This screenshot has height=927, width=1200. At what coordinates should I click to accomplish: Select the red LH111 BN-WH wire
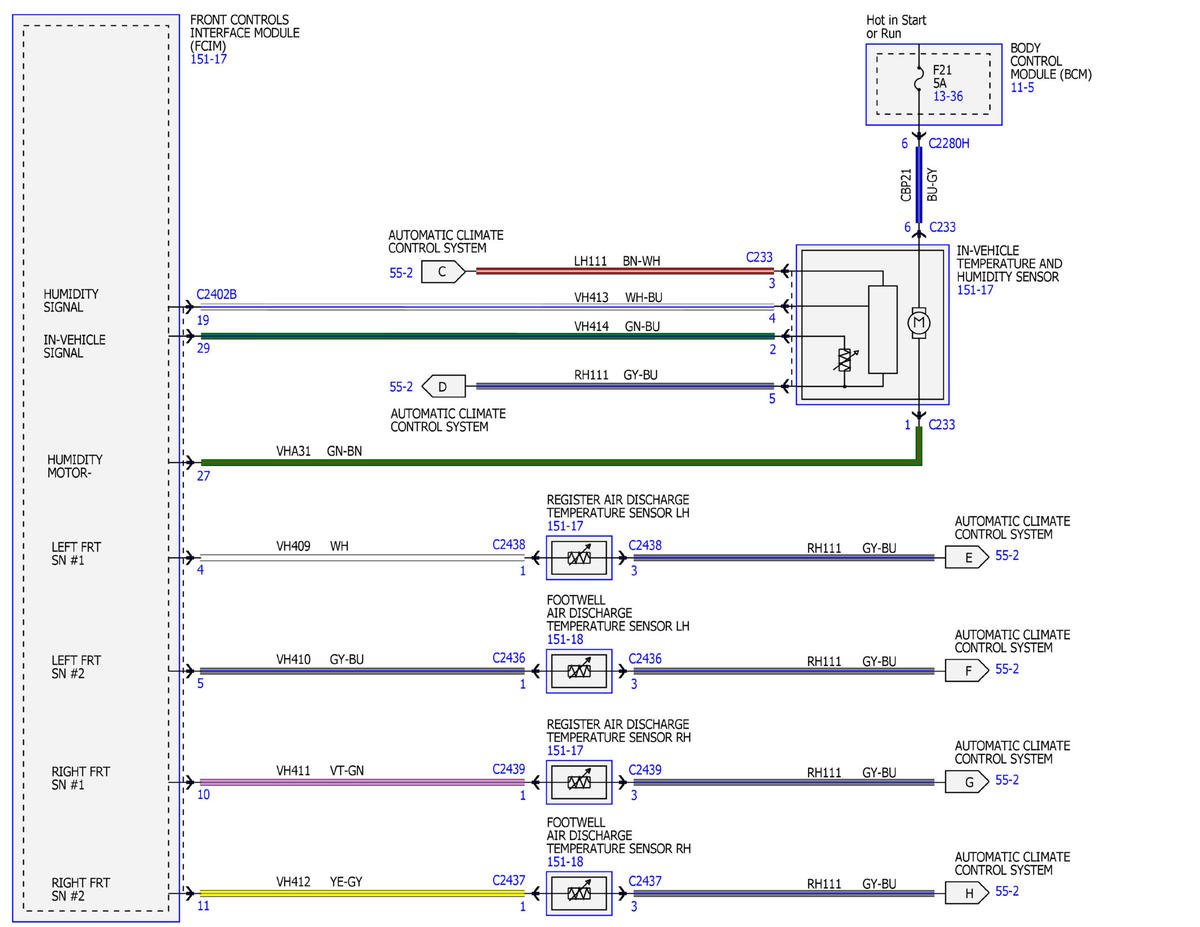[x=625, y=270]
